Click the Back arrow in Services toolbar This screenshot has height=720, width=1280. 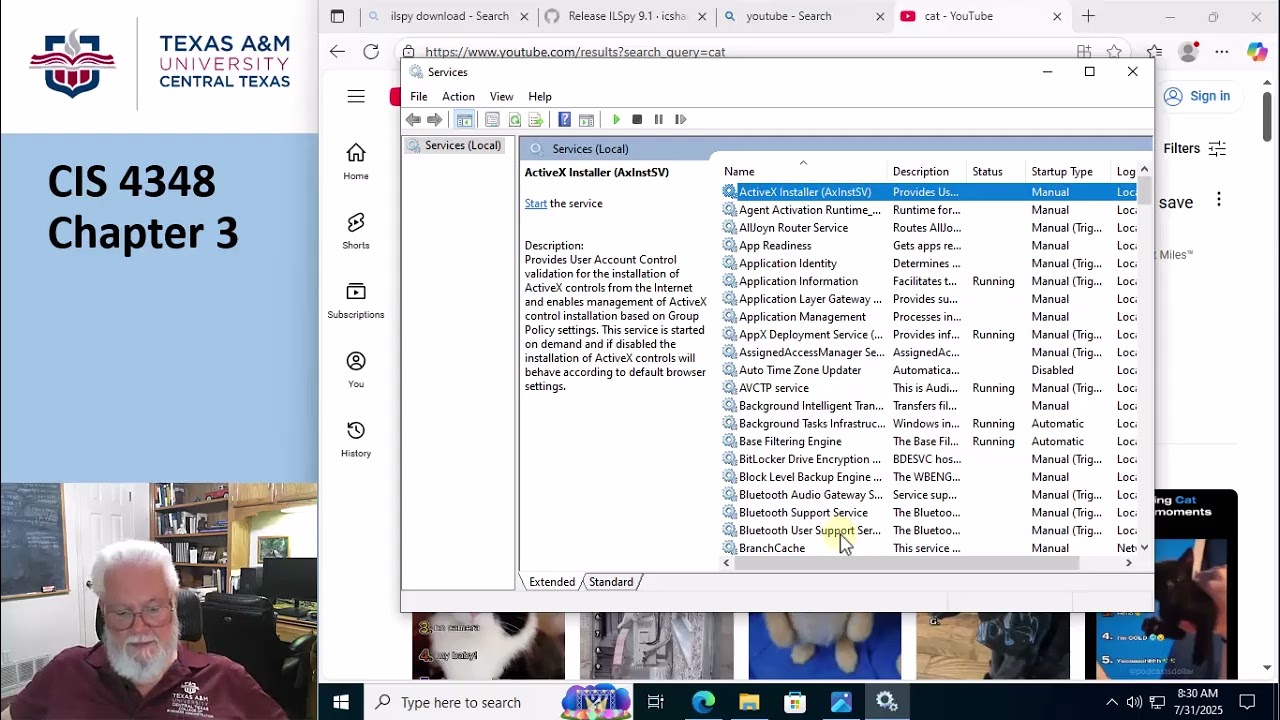pyautogui.click(x=413, y=120)
